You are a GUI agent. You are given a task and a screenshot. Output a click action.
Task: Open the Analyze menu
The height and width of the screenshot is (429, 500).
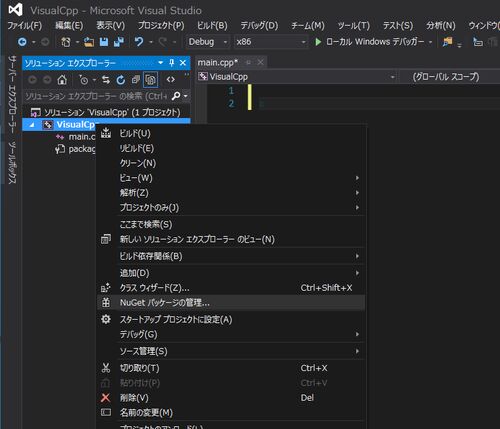(x=440, y=25)
